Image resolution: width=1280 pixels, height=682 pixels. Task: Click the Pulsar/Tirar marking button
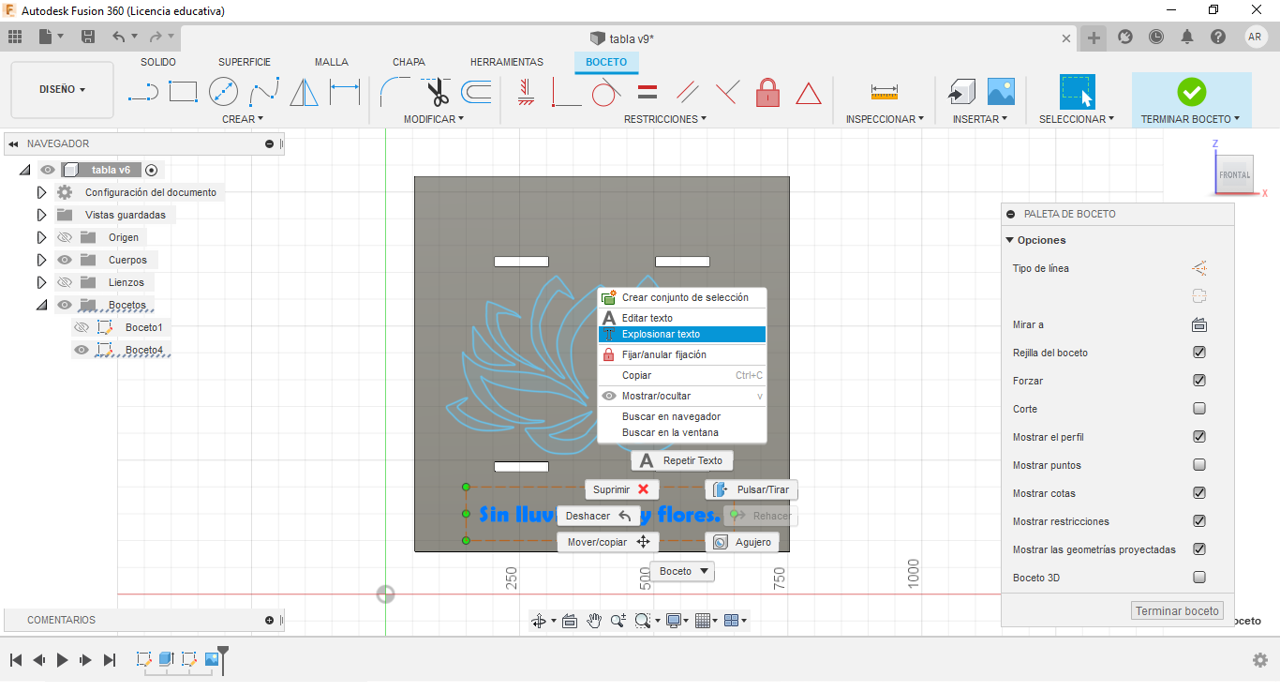pos(752,490)
